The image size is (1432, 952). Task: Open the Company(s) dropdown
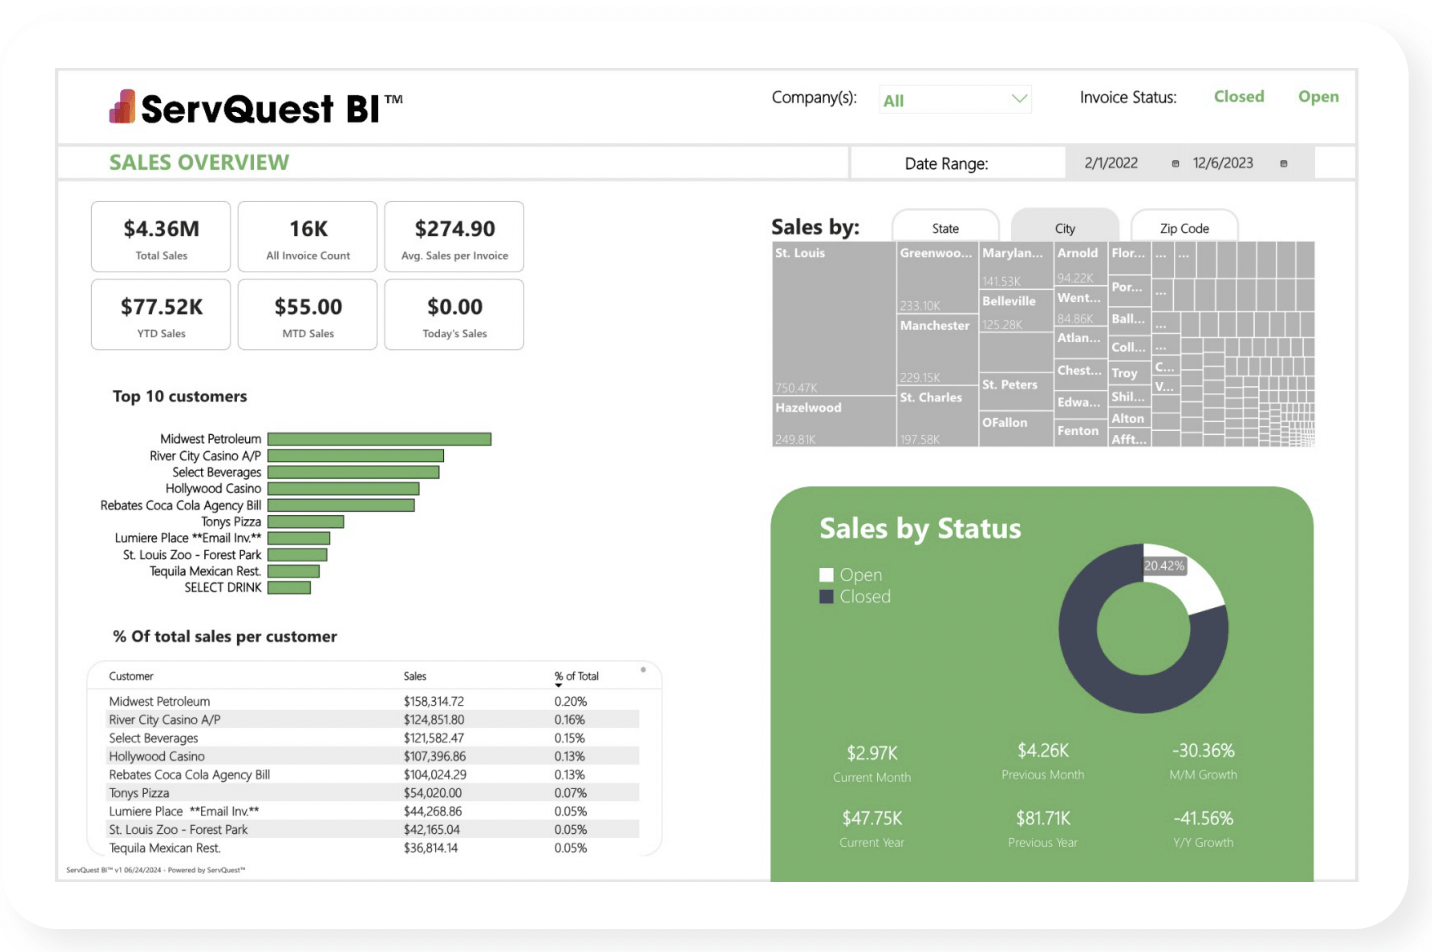coord(955,100)
